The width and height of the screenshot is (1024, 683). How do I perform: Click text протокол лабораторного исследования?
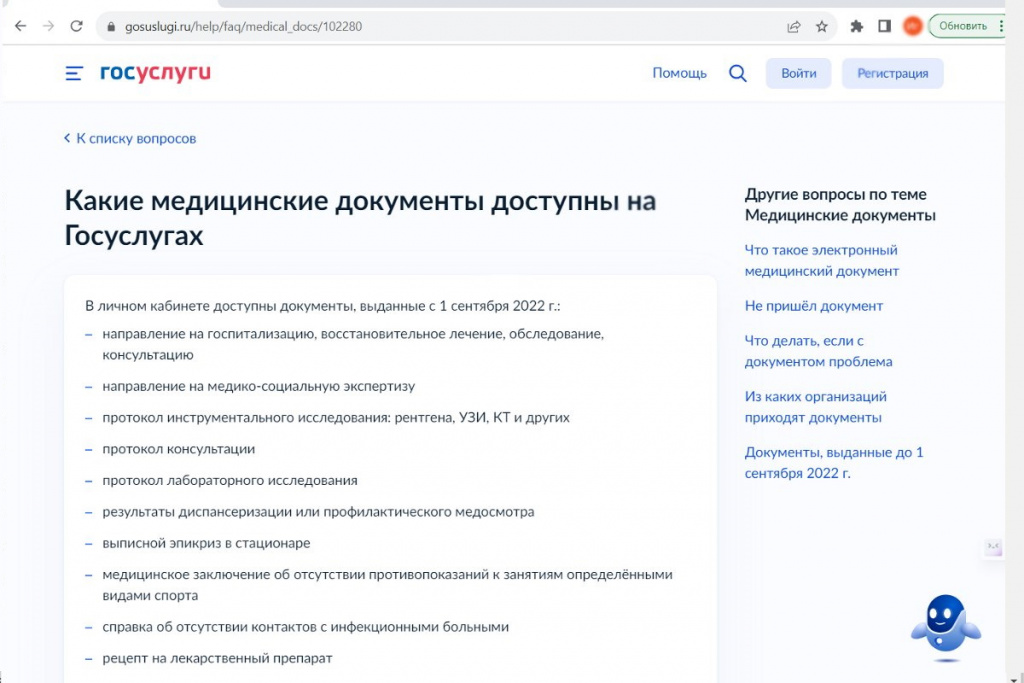point(230,481)
